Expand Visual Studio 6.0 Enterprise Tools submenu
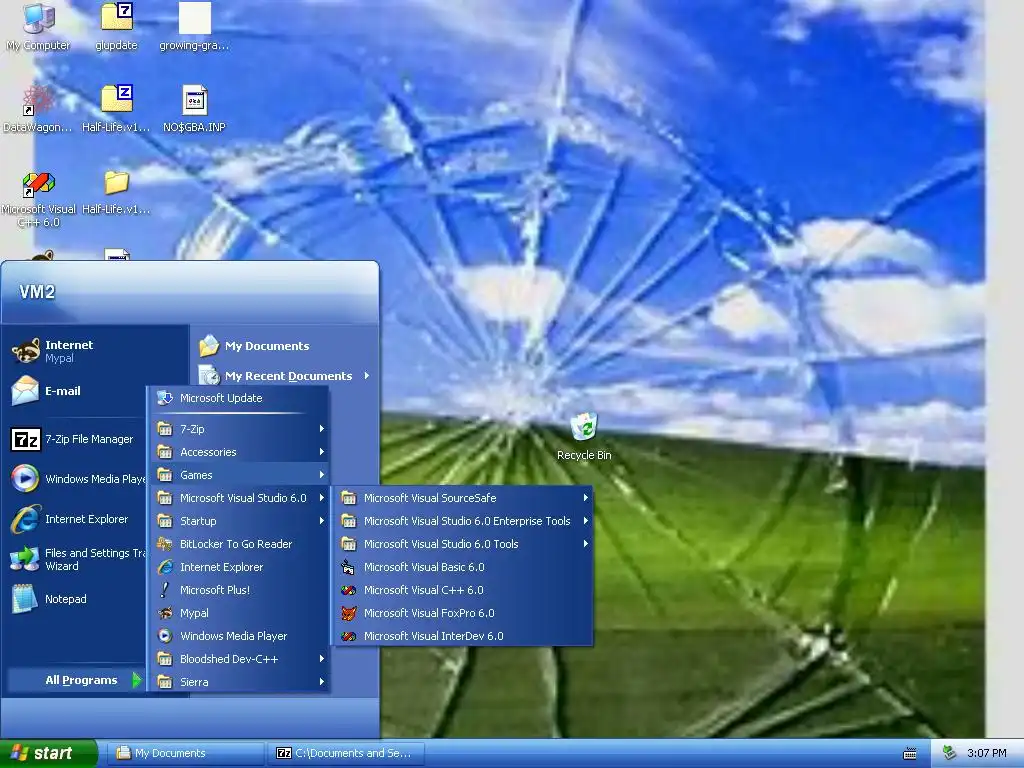The width and height of the screenshot is (1024, 768). pos(463,520)
